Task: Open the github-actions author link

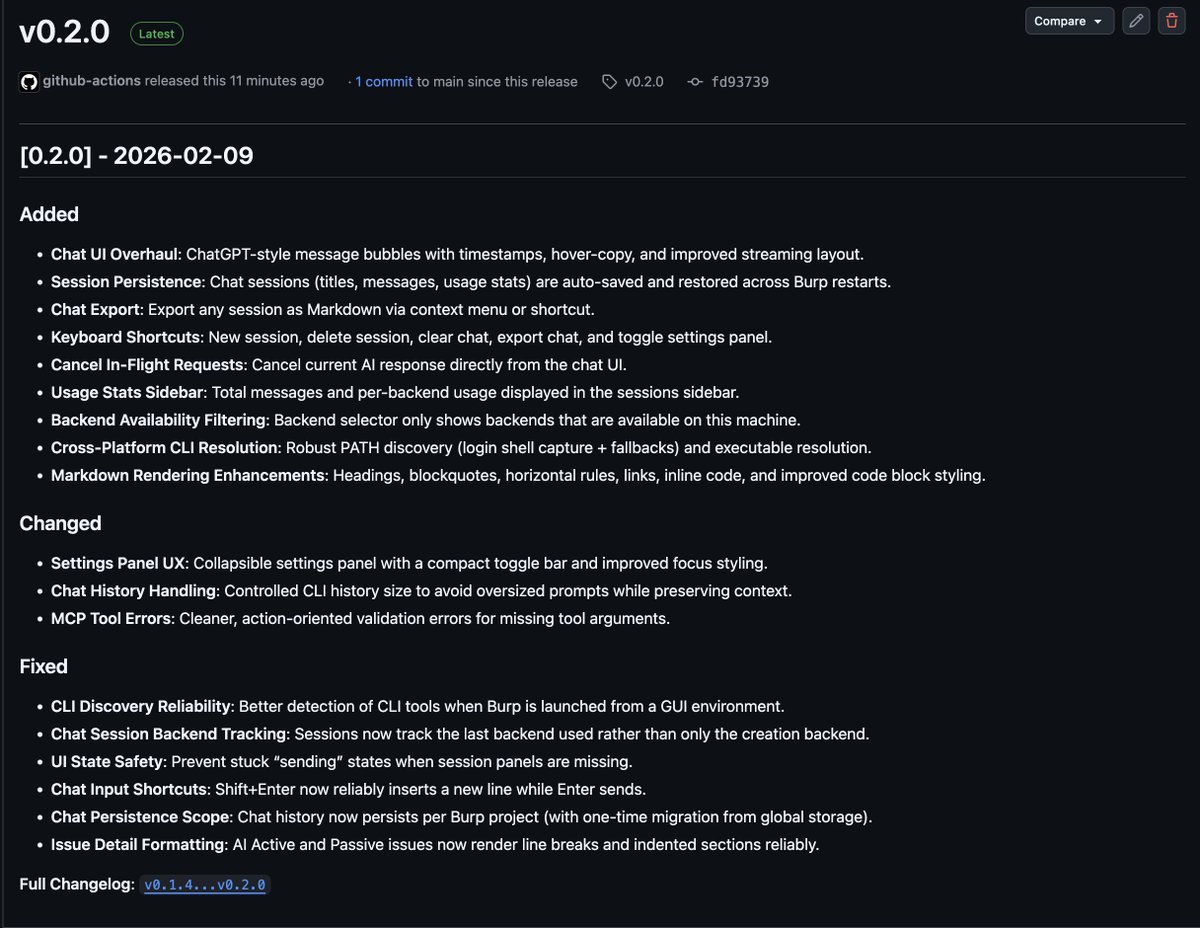Action: (91, 81)
